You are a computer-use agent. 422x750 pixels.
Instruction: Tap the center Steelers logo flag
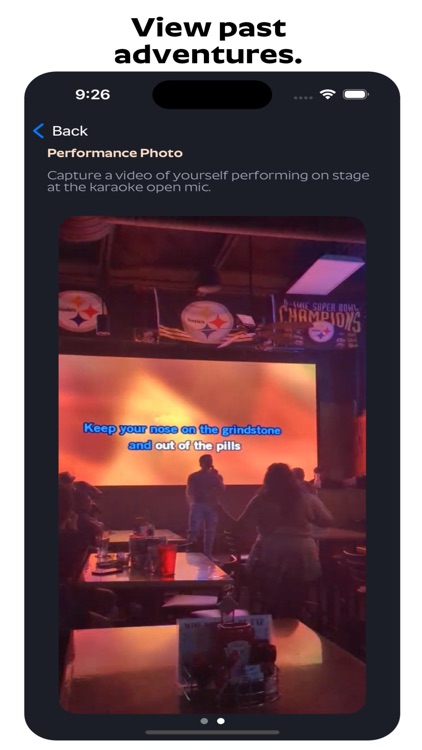[x=207, y=321]
